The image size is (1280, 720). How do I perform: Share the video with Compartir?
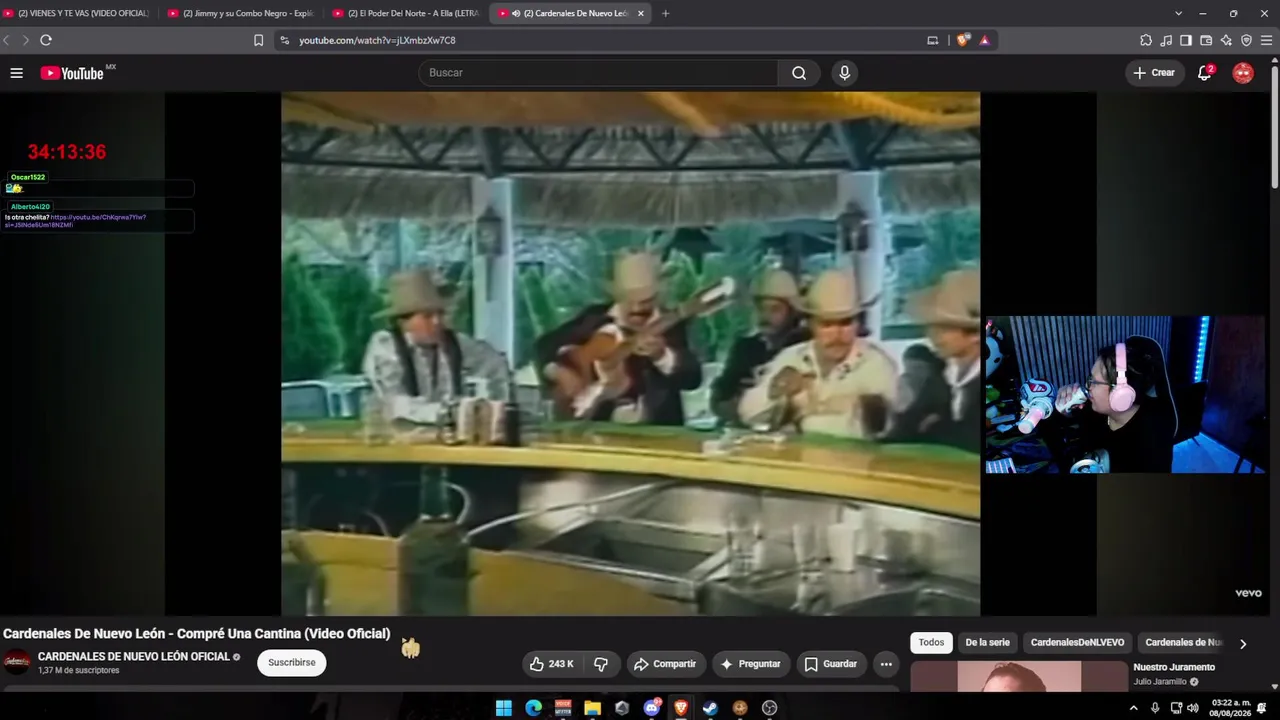665,664
